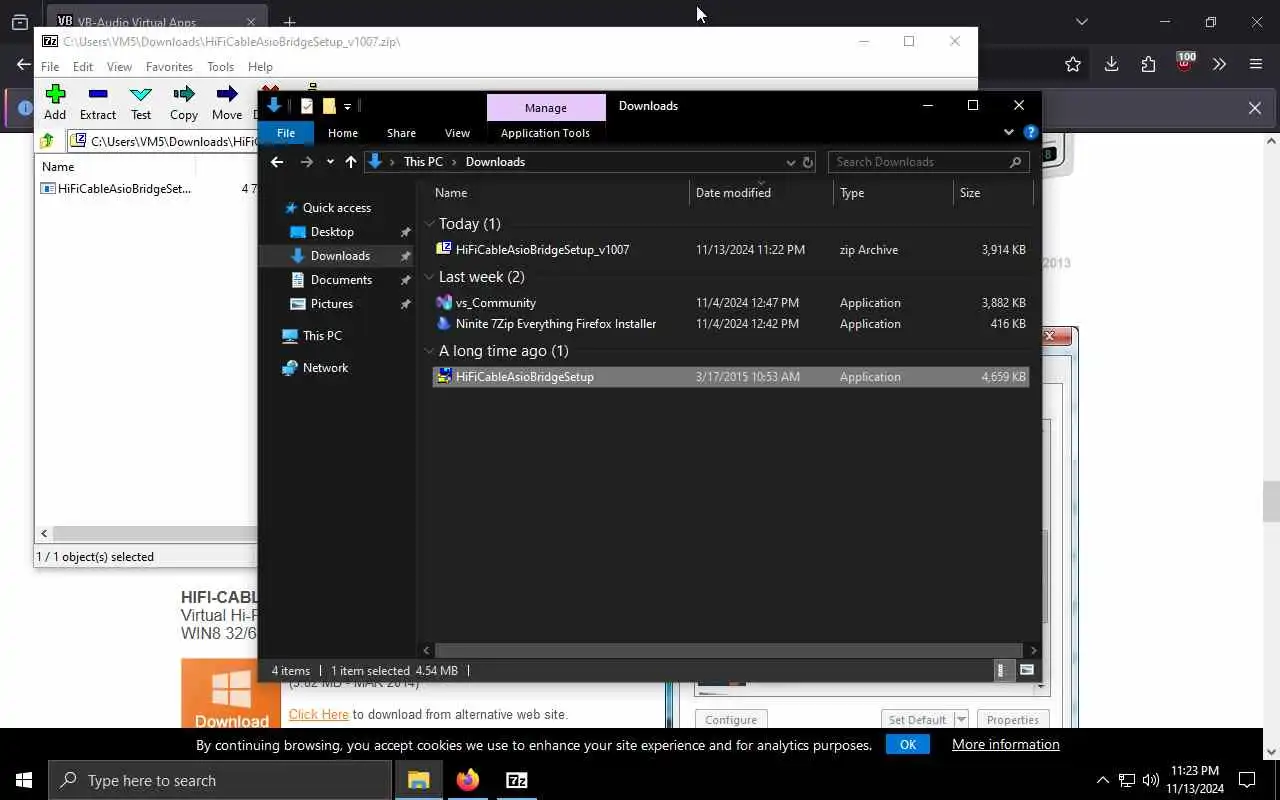This screenshot has height=800, width=1280.
Task: Select HiFiCableAsioBridgeSetup_v1007 zip archive
Action: pyautogui.click(x=731, y=250)
